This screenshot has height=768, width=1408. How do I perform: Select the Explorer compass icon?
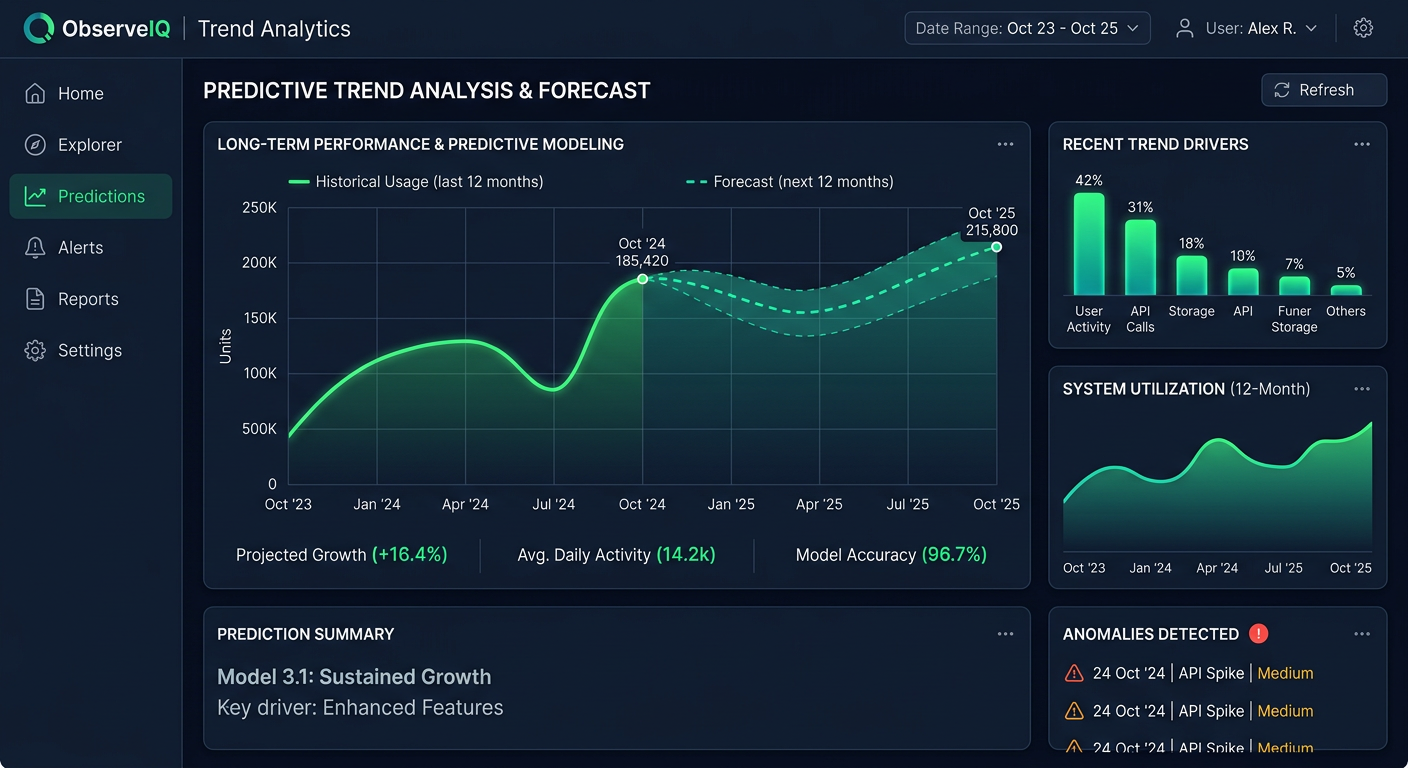pos(36,144)
